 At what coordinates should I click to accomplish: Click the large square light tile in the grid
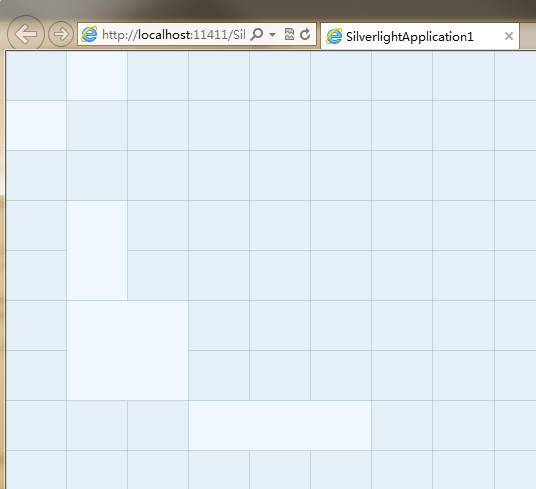(x=128, y=350)
